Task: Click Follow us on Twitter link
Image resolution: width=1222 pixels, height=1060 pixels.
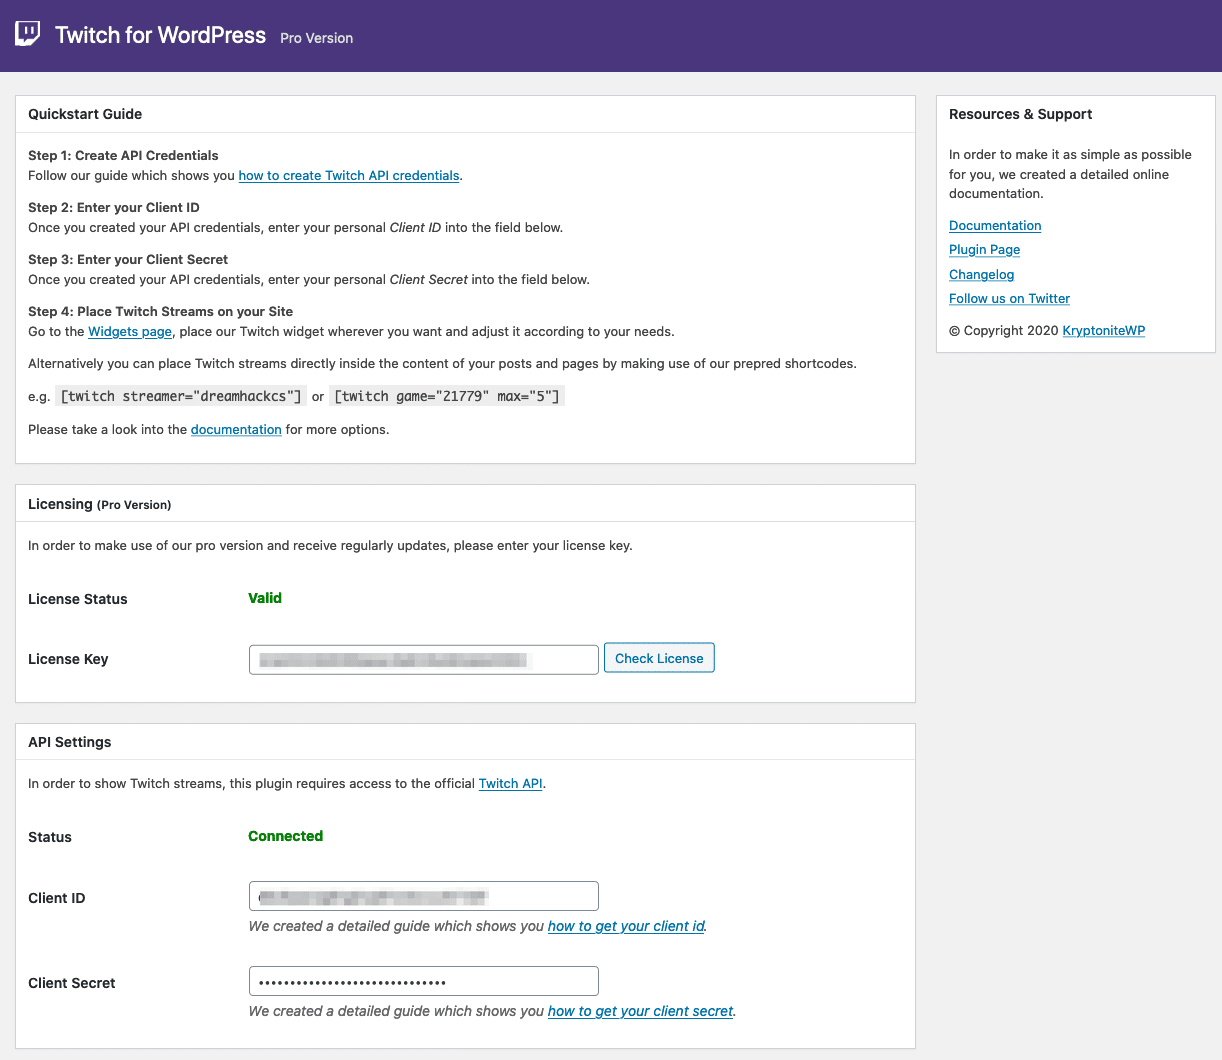Action: click(1010, 298)
